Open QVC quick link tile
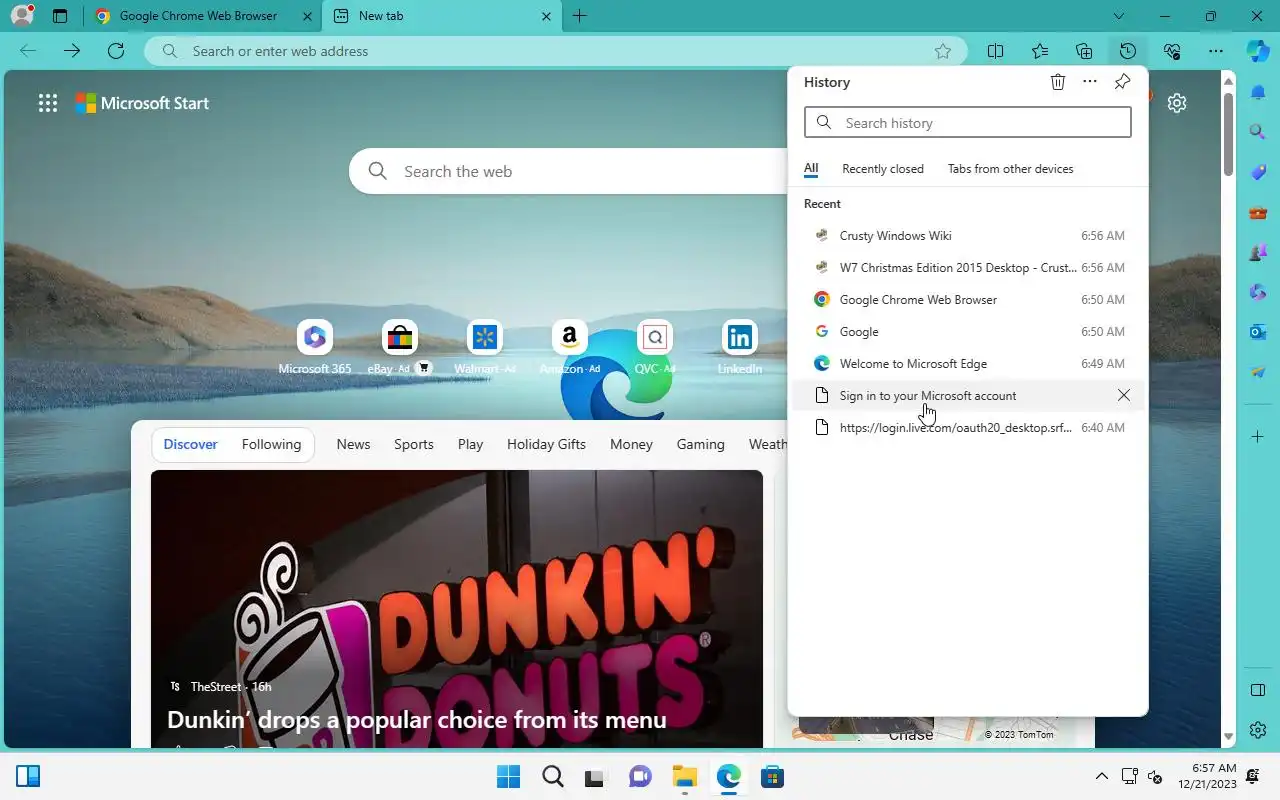1280x800 pixels. [x=655, y=348]
